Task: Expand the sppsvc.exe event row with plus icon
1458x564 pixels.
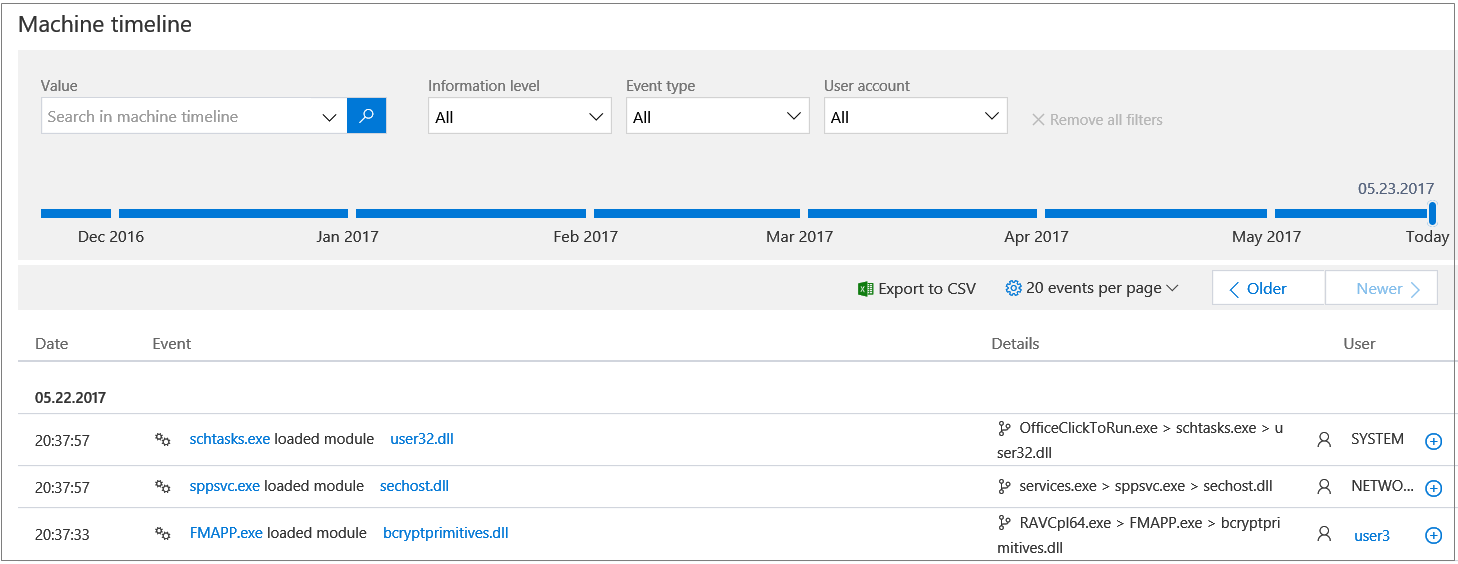Action: click(1433, 488)
